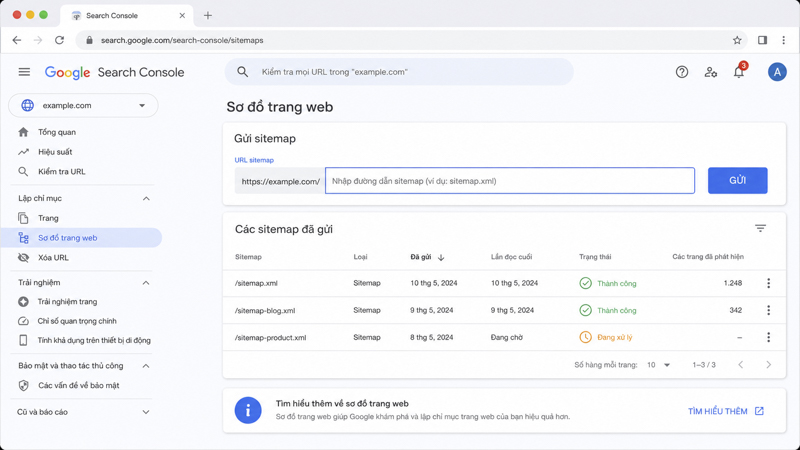Open the hamburger main menu icon
800x450 pixels.
[24, 72]
